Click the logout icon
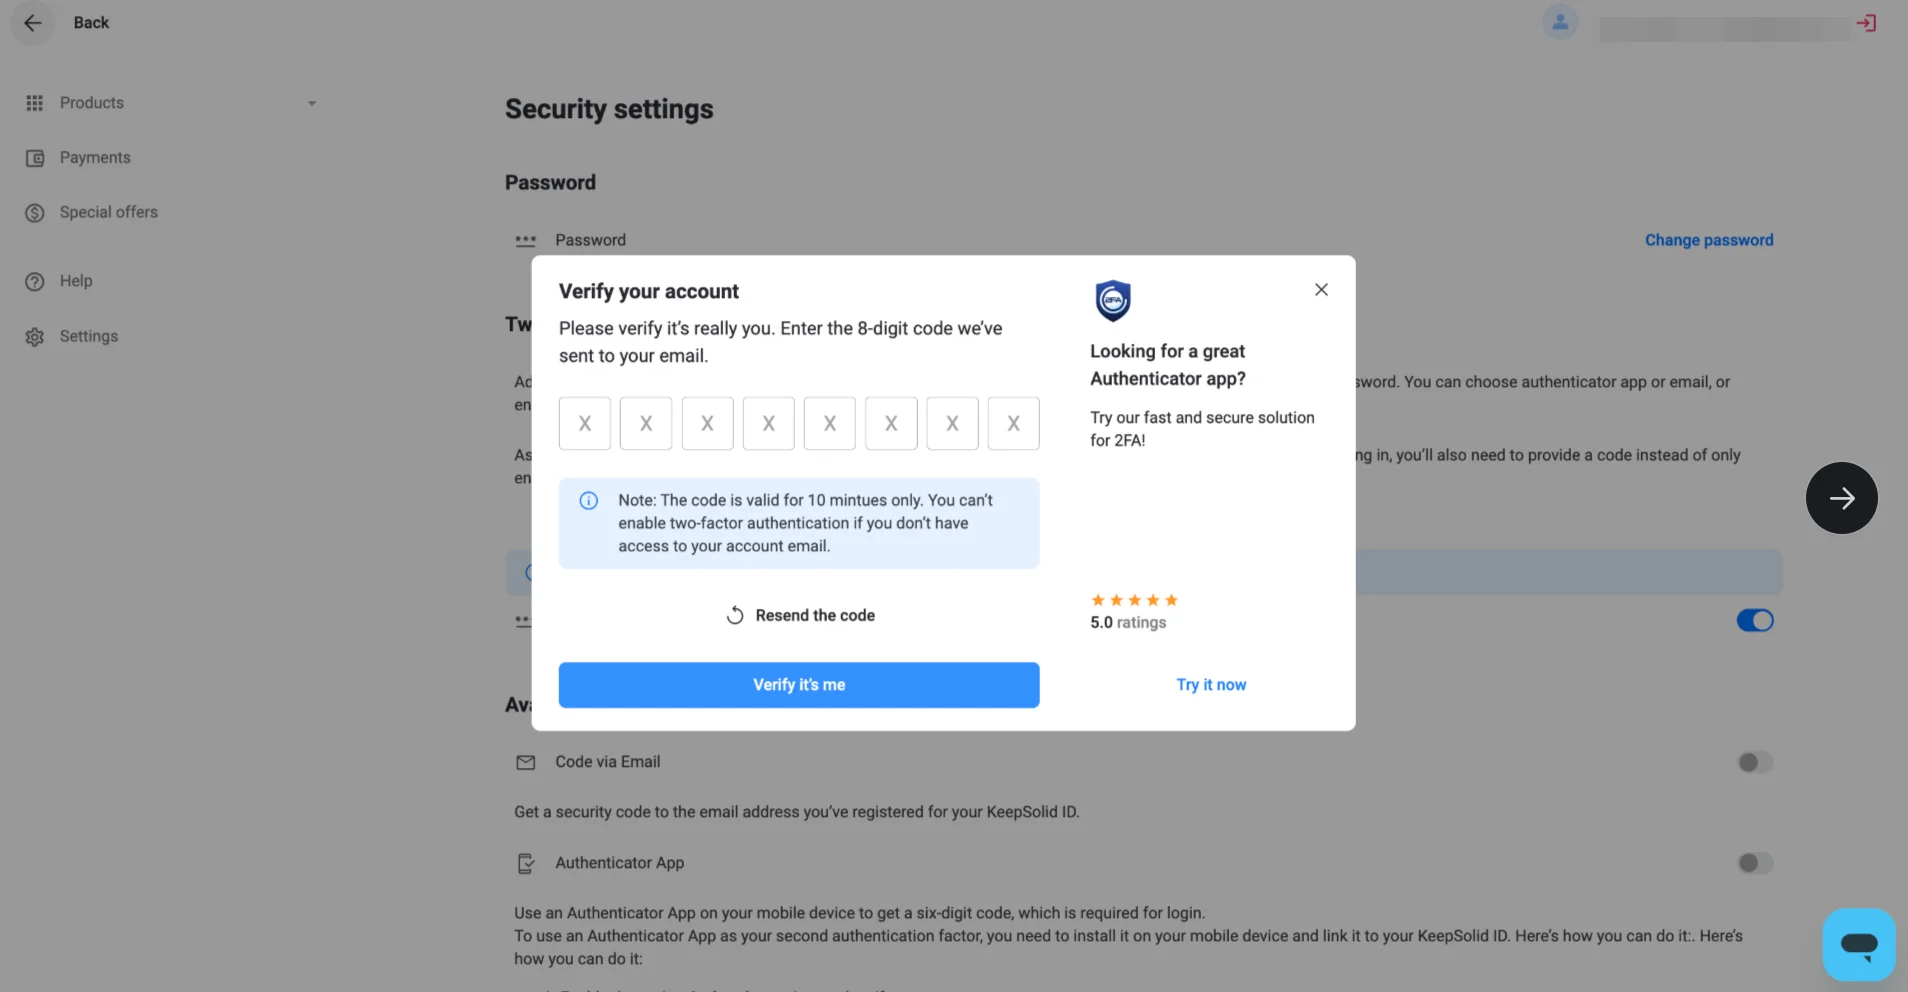Viewport: 1908px width, 992px height. tap(1866, 23)
